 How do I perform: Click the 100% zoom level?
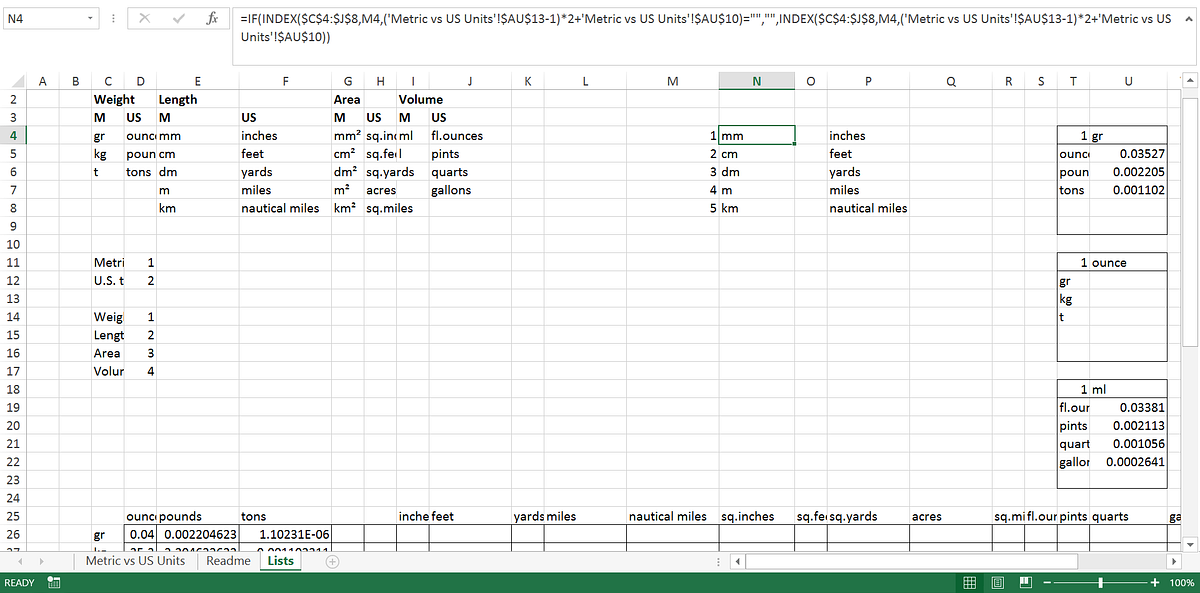click(1181, 583)
